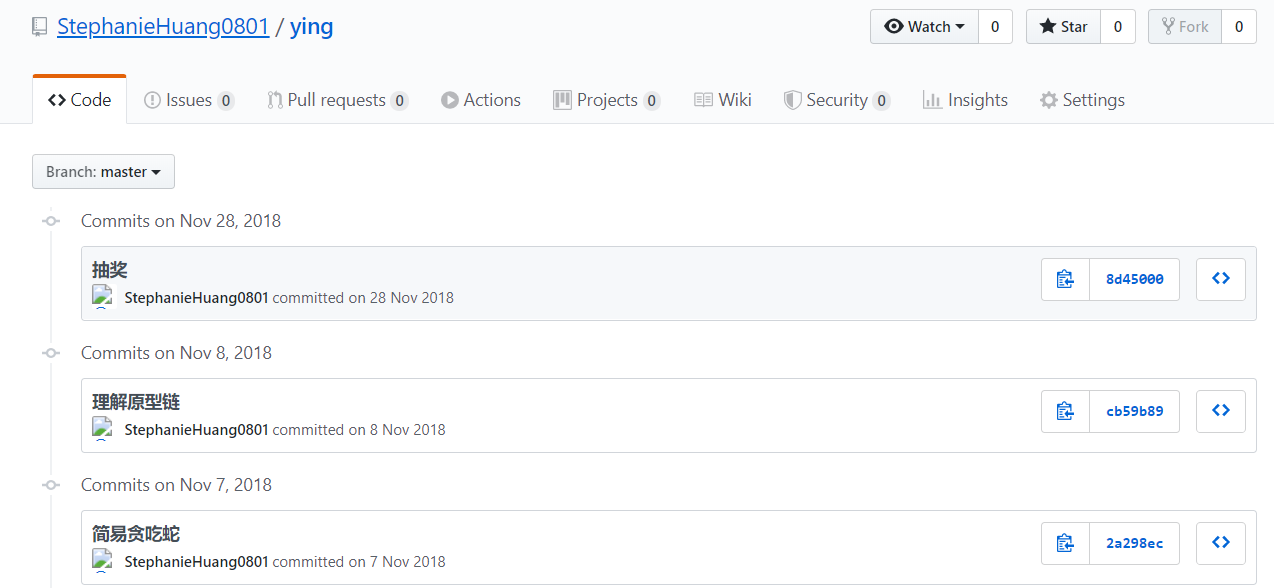
Task: Click the repository book icon beside owner name
Action: [40, 27]
